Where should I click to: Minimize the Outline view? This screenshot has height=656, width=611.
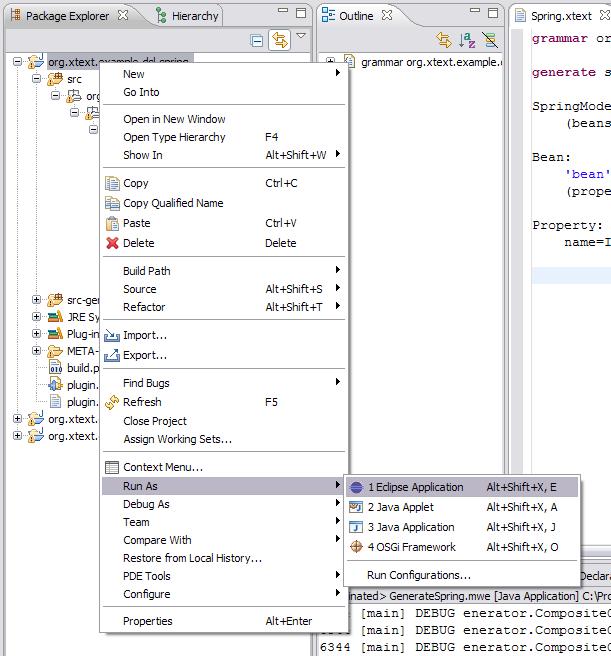(x=475, y=10)
